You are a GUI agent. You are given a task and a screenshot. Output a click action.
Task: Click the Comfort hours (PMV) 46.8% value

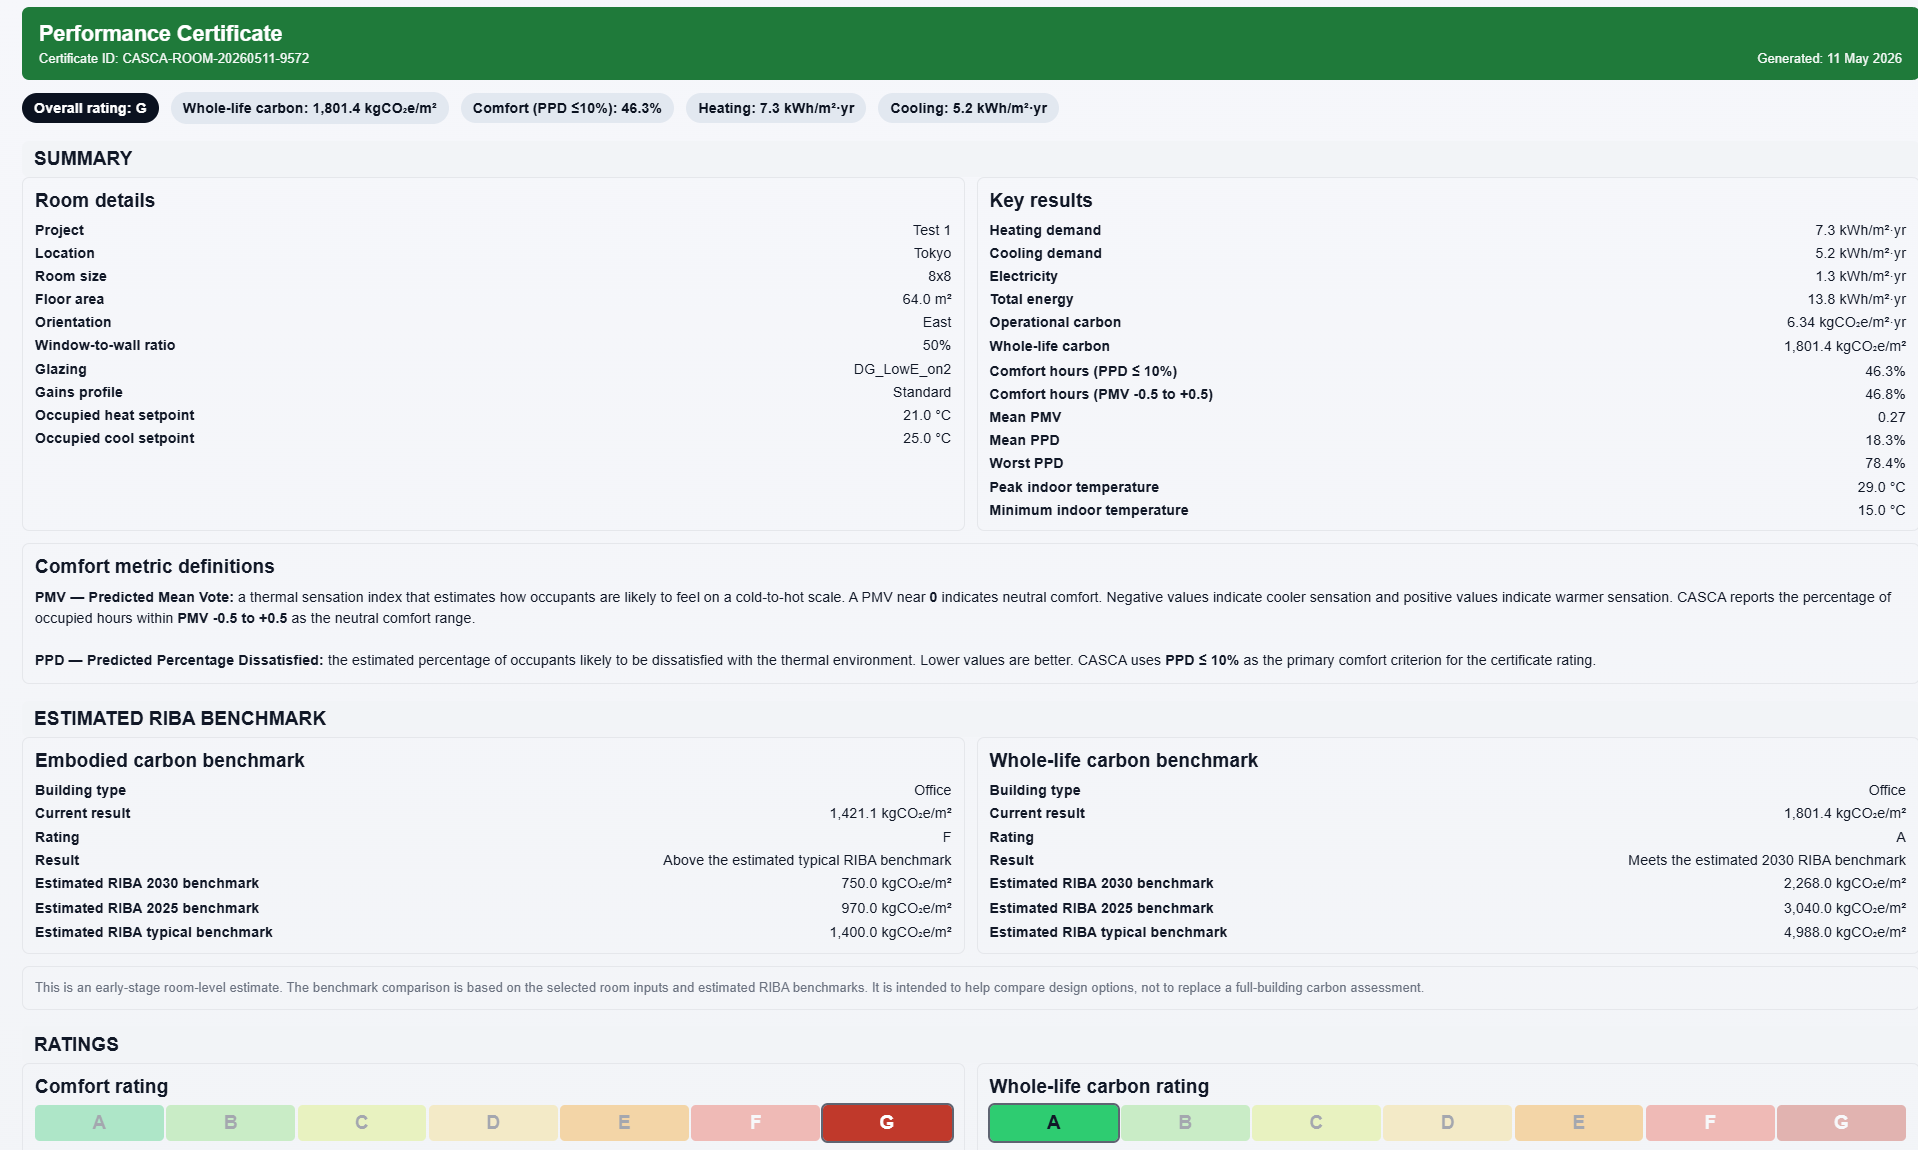[1885, 394]
